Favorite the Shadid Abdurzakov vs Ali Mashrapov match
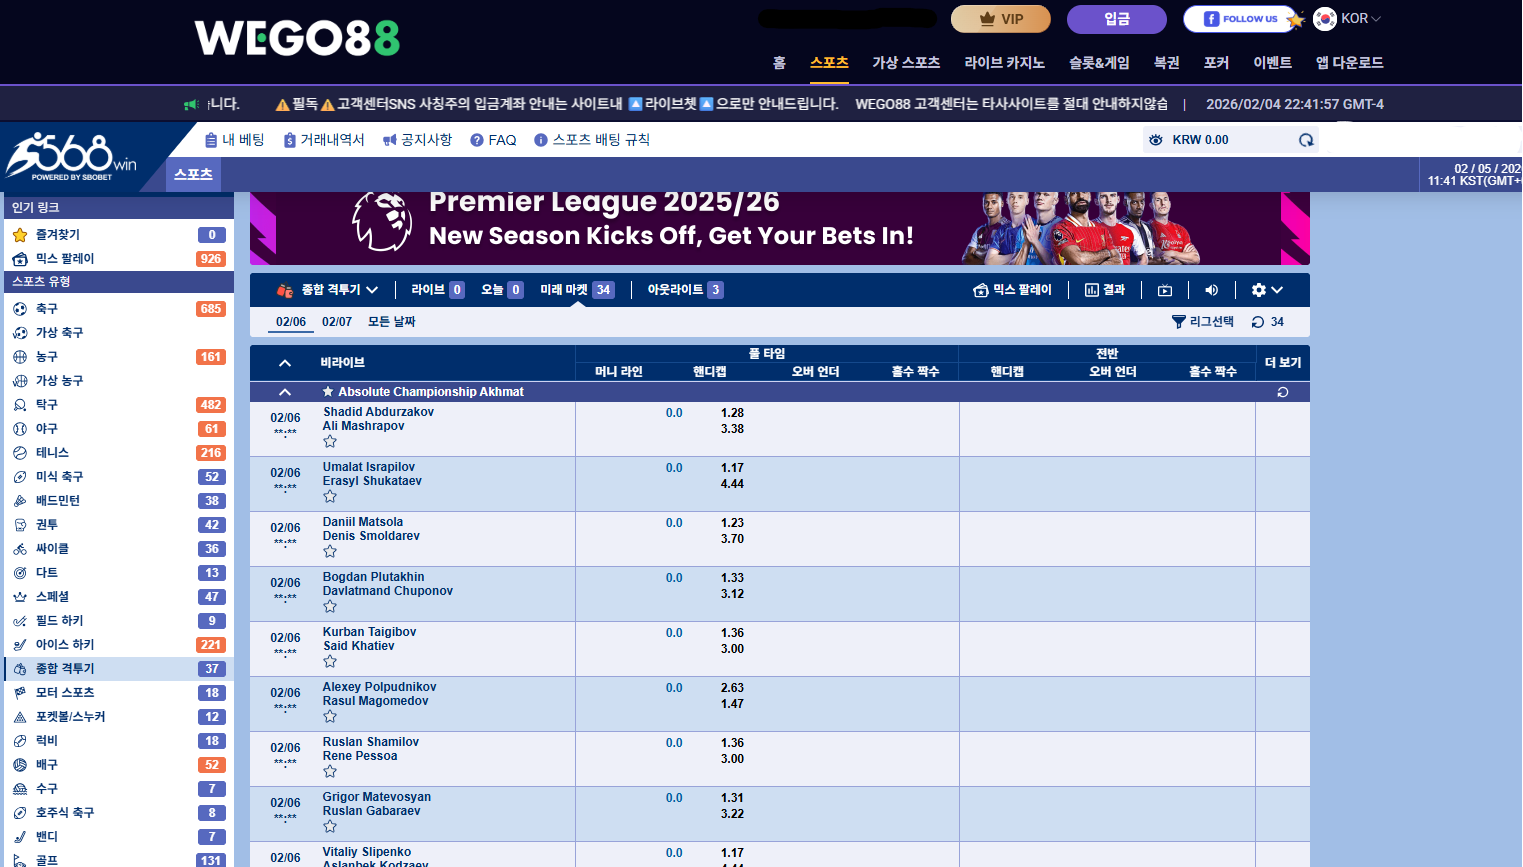This screenshot has height=867, width=1523. click(330, 441)
